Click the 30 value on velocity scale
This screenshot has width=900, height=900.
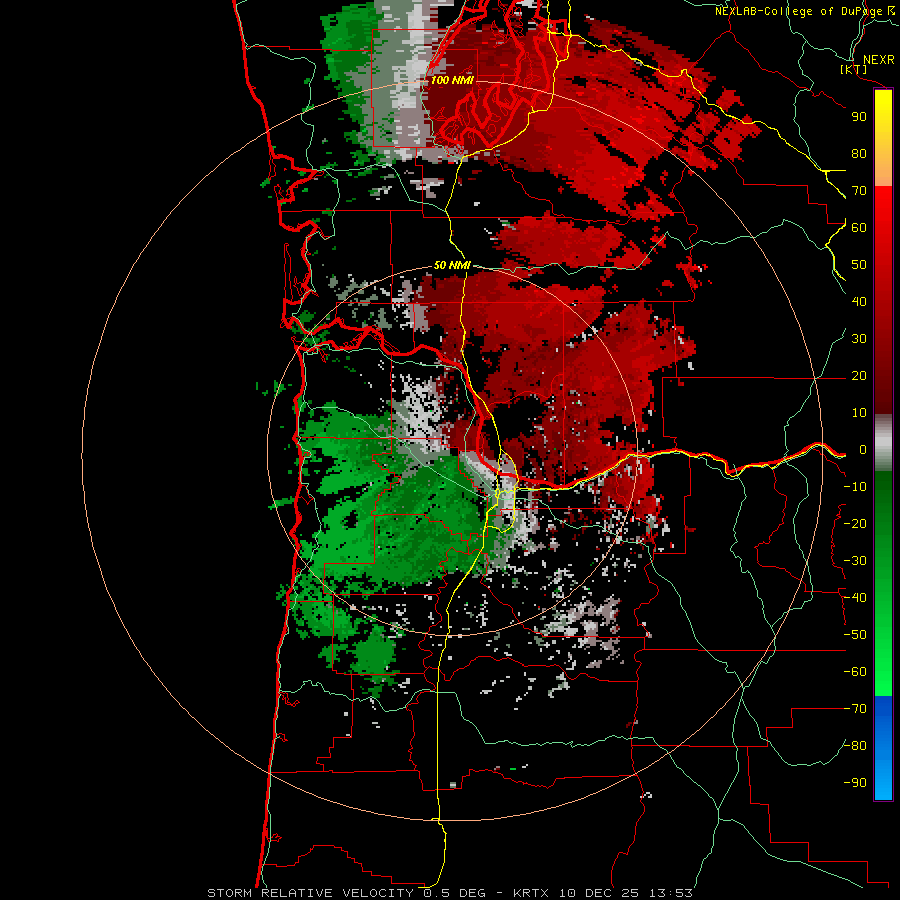click(859, 339)
